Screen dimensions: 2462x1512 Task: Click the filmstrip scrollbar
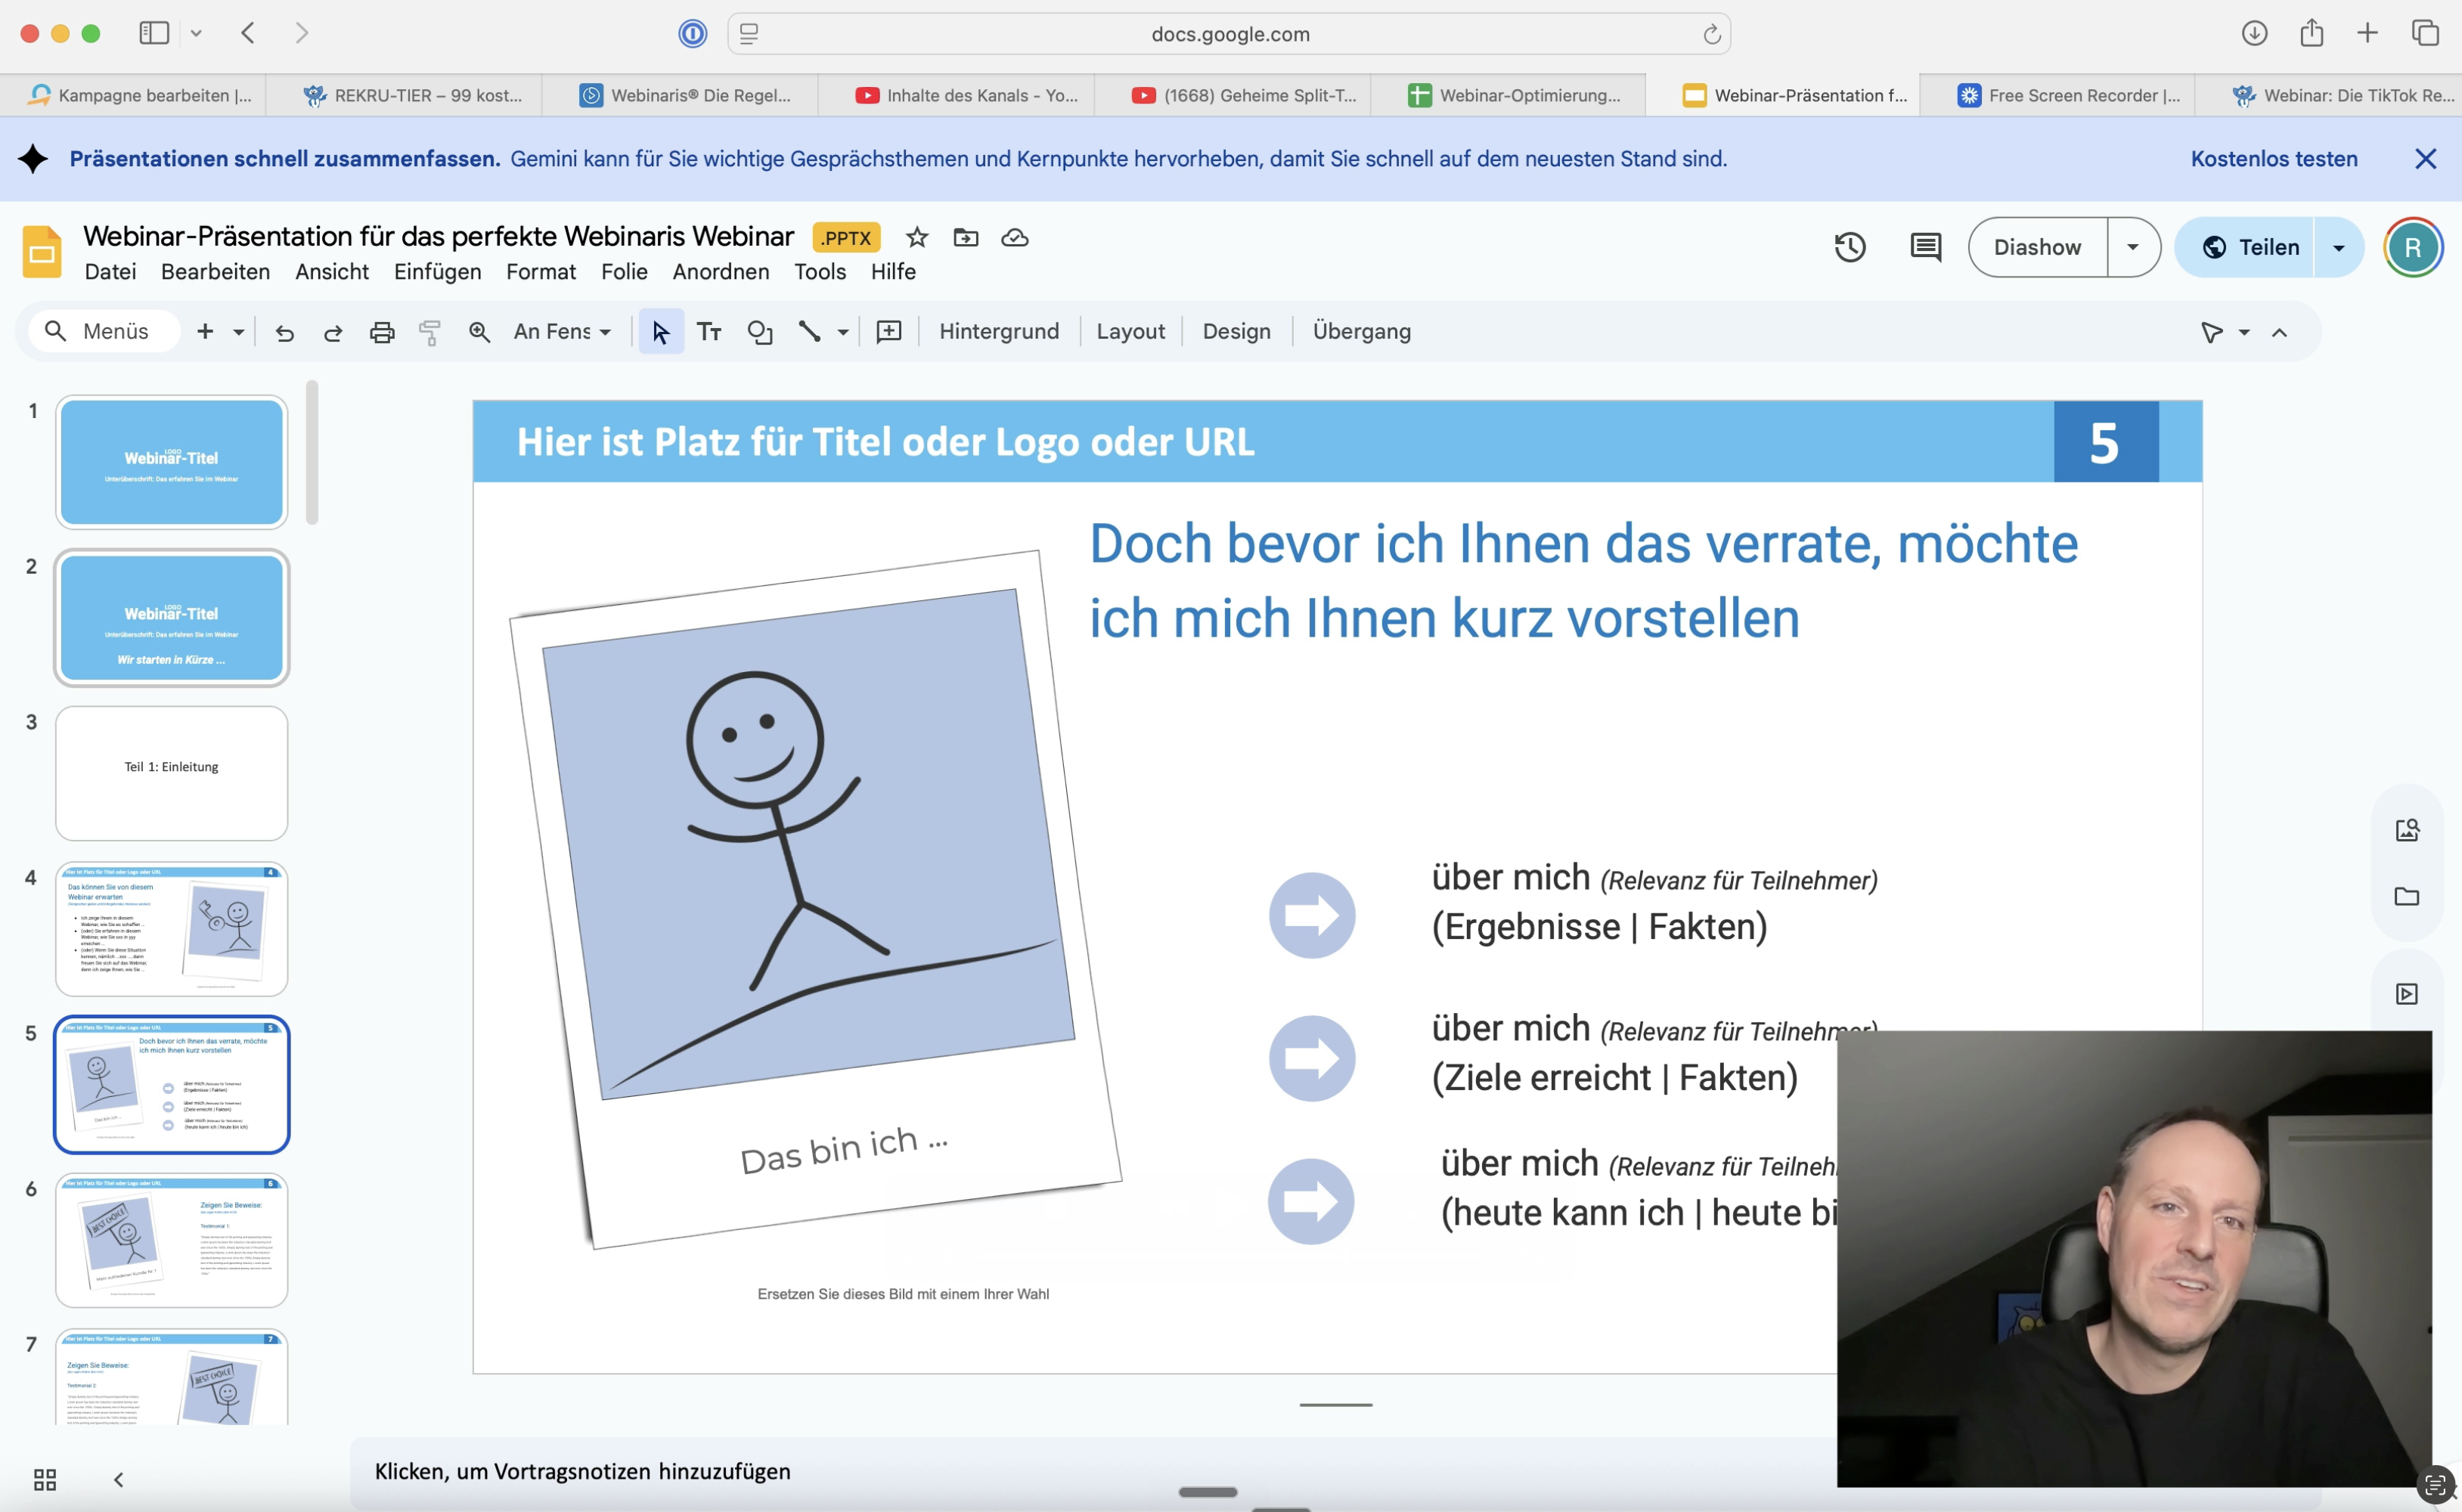[x=312, y=452]
